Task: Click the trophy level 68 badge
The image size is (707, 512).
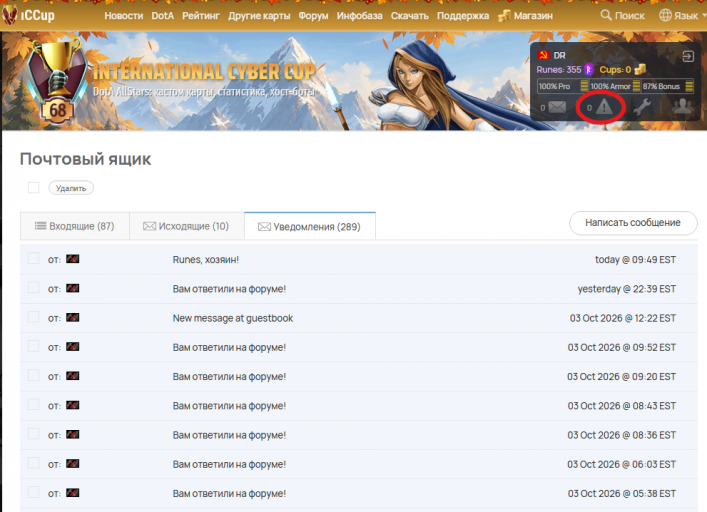Action: point(57,82)
